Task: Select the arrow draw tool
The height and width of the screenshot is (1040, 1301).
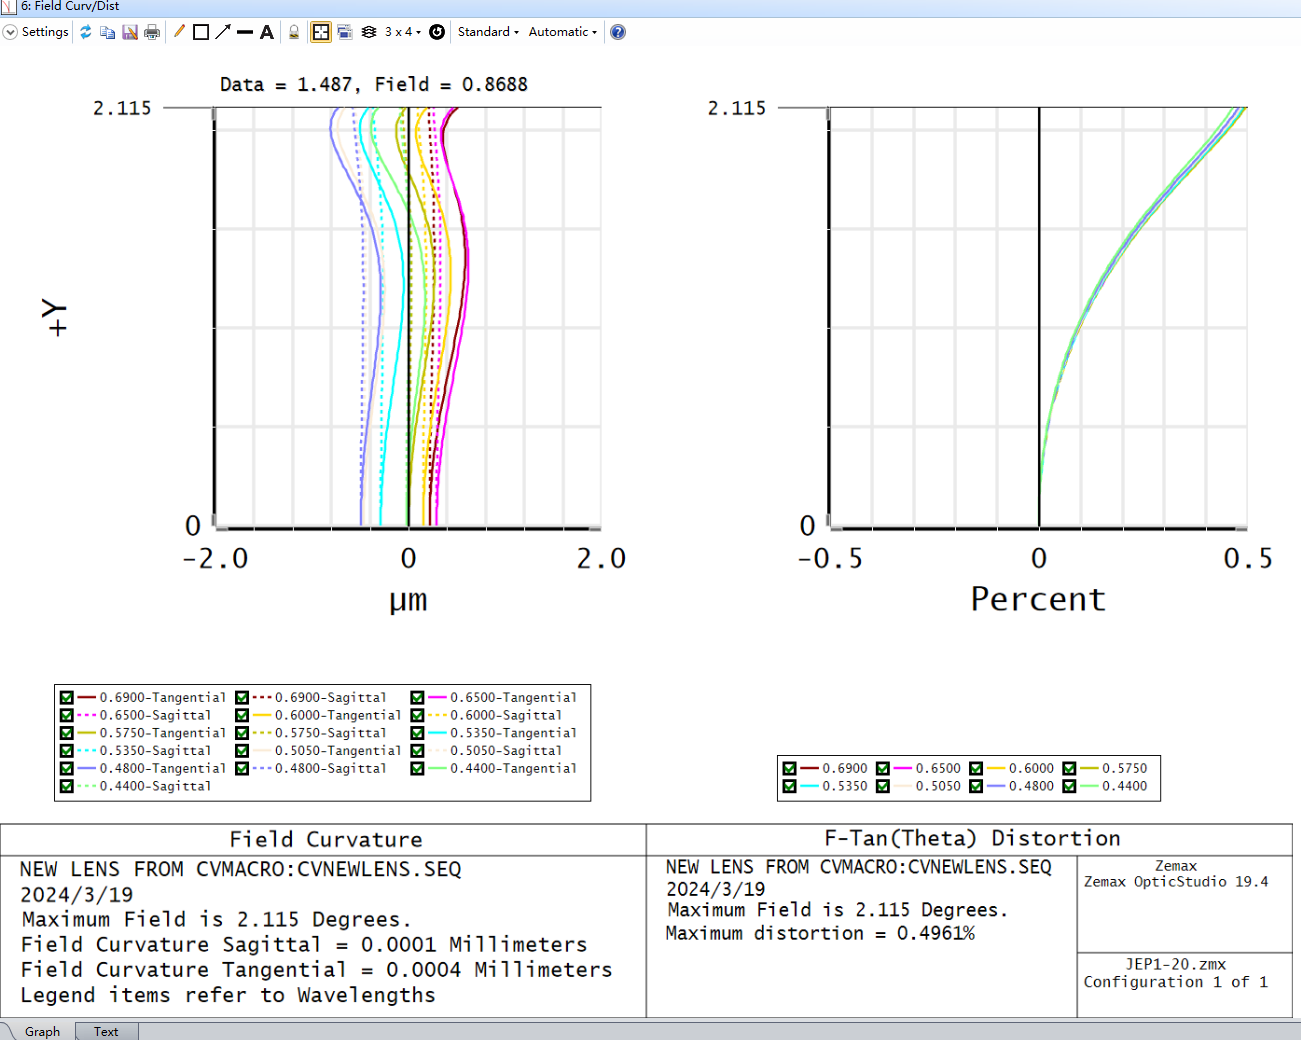Action: tap(223, 32)
